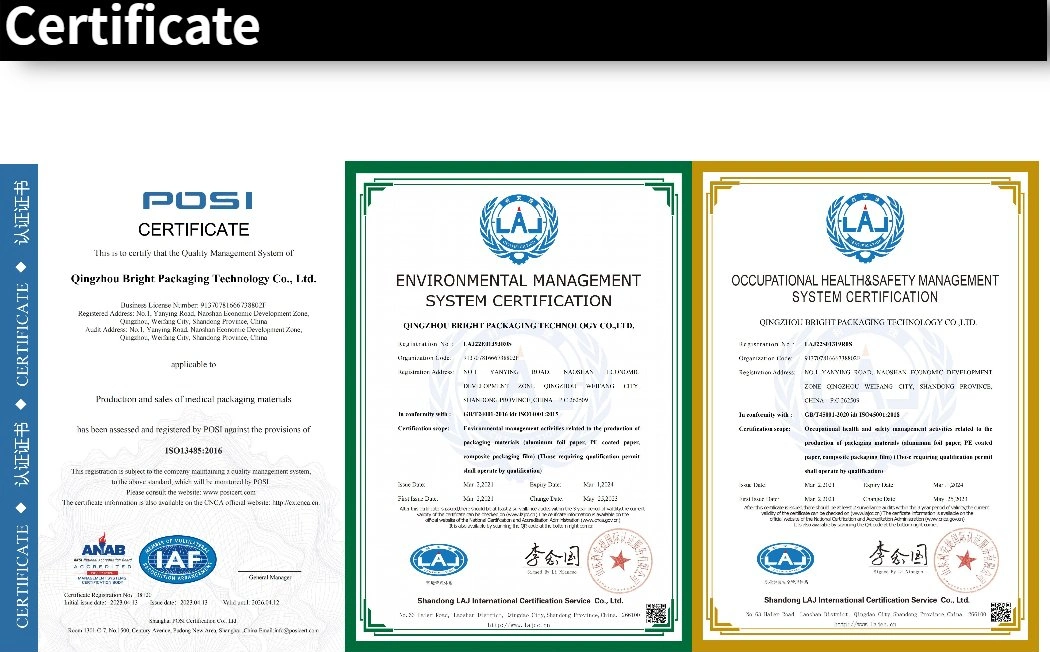Screen dimensions: 1050x652
Task: Click the handwritten signature on the occupational health certificate
Action: (898, 555)
